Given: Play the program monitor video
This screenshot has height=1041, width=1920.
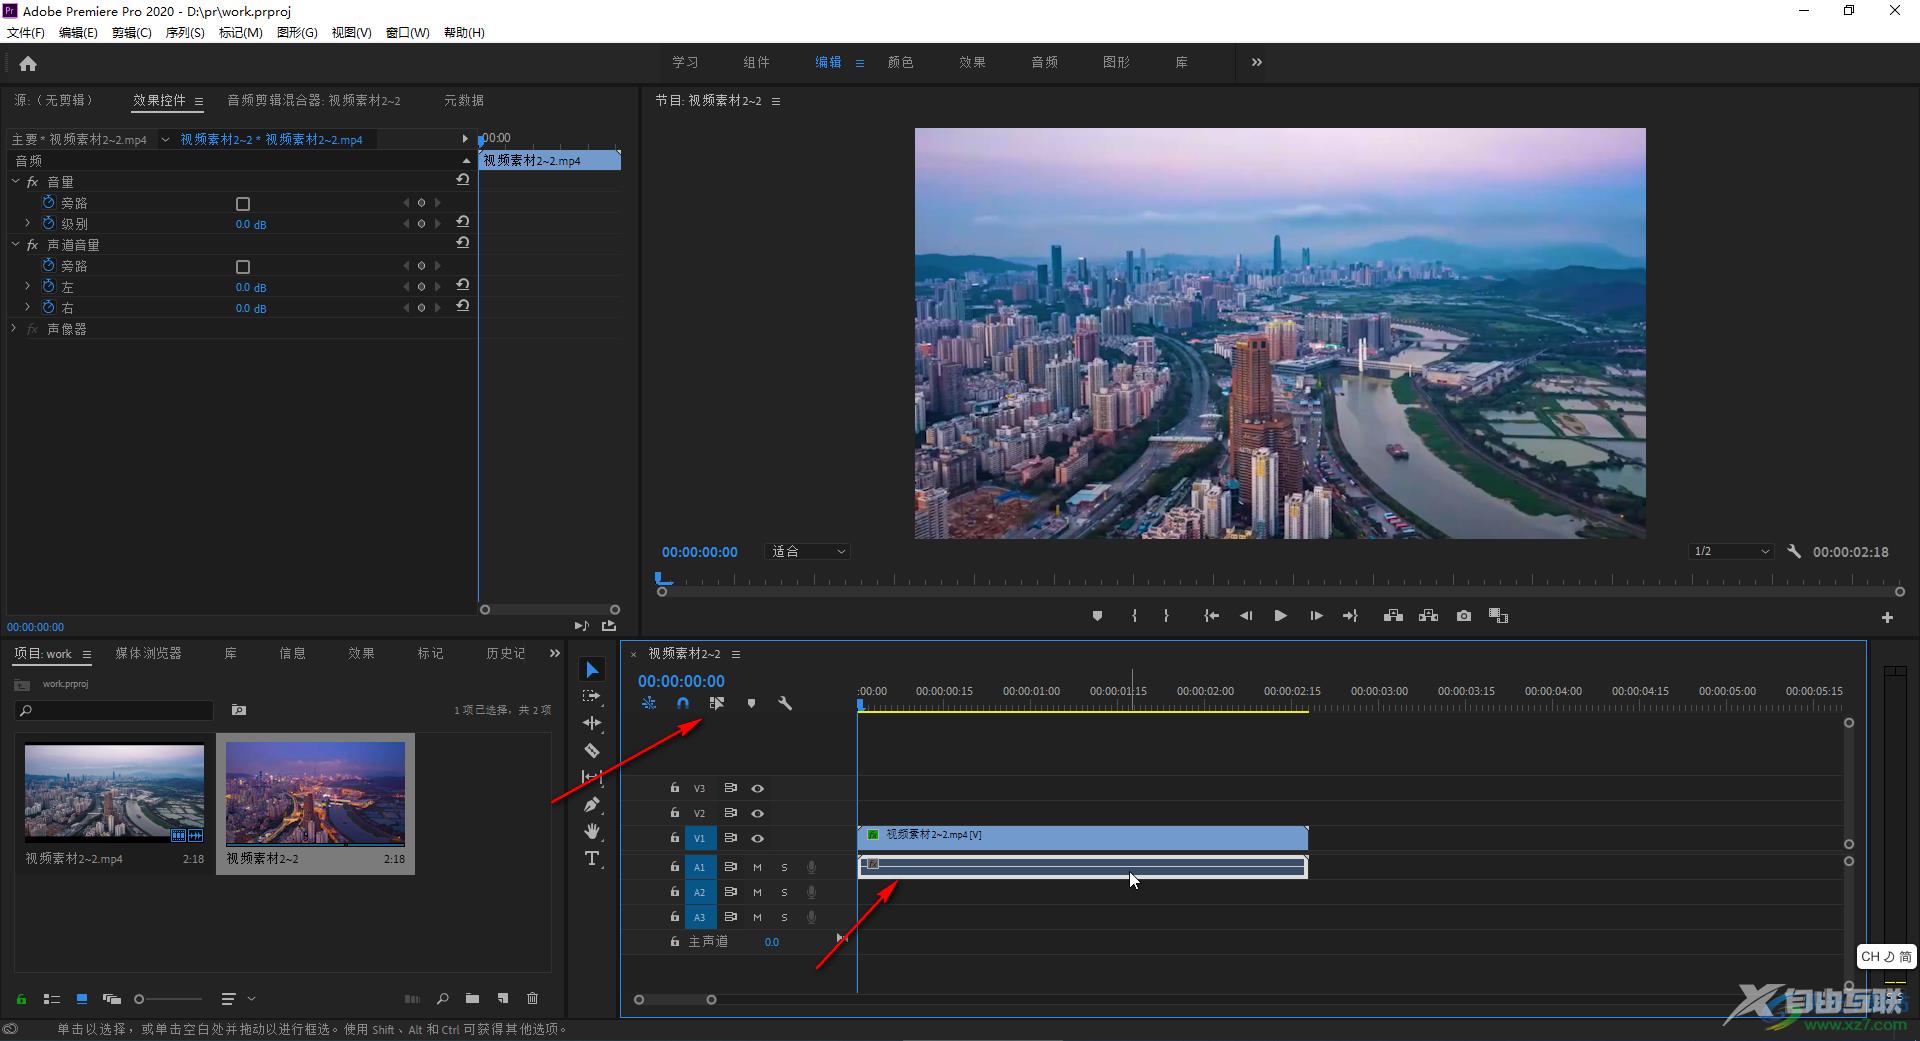Looking at the screenshot, I should click(1280, 616).
